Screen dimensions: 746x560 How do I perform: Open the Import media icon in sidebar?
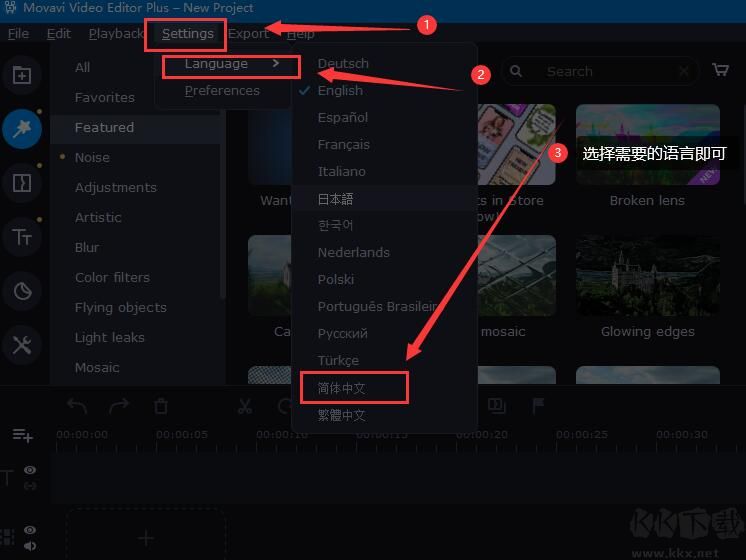(x=22, y=75)
